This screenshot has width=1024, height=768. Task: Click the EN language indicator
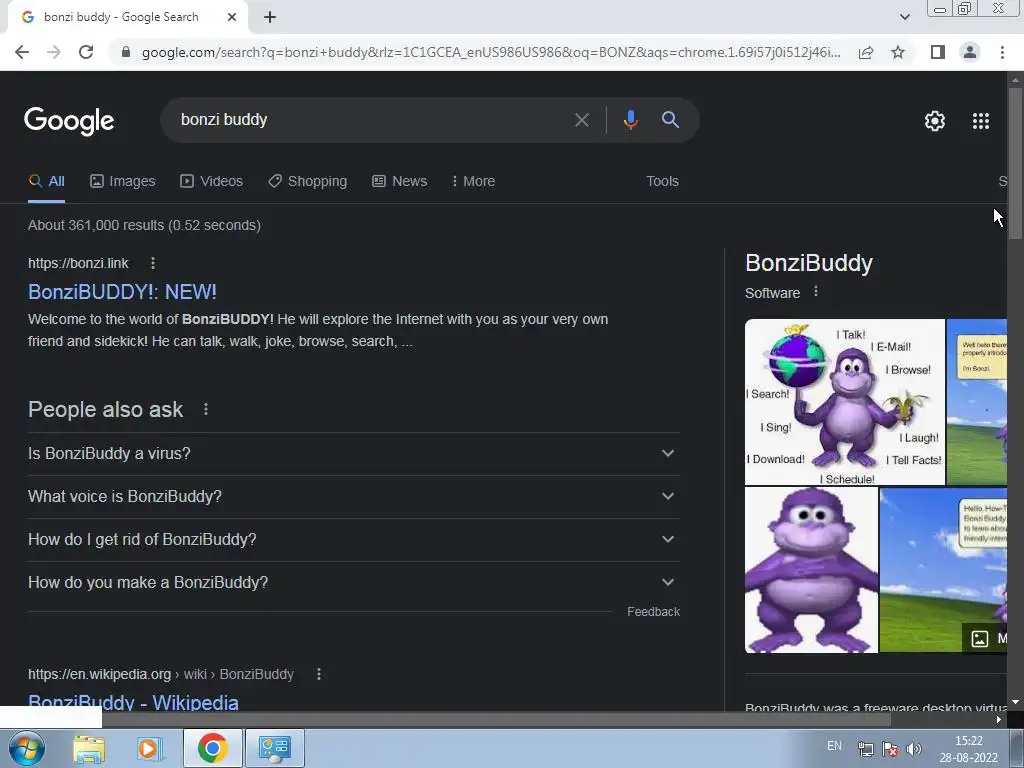coord(834,746)
